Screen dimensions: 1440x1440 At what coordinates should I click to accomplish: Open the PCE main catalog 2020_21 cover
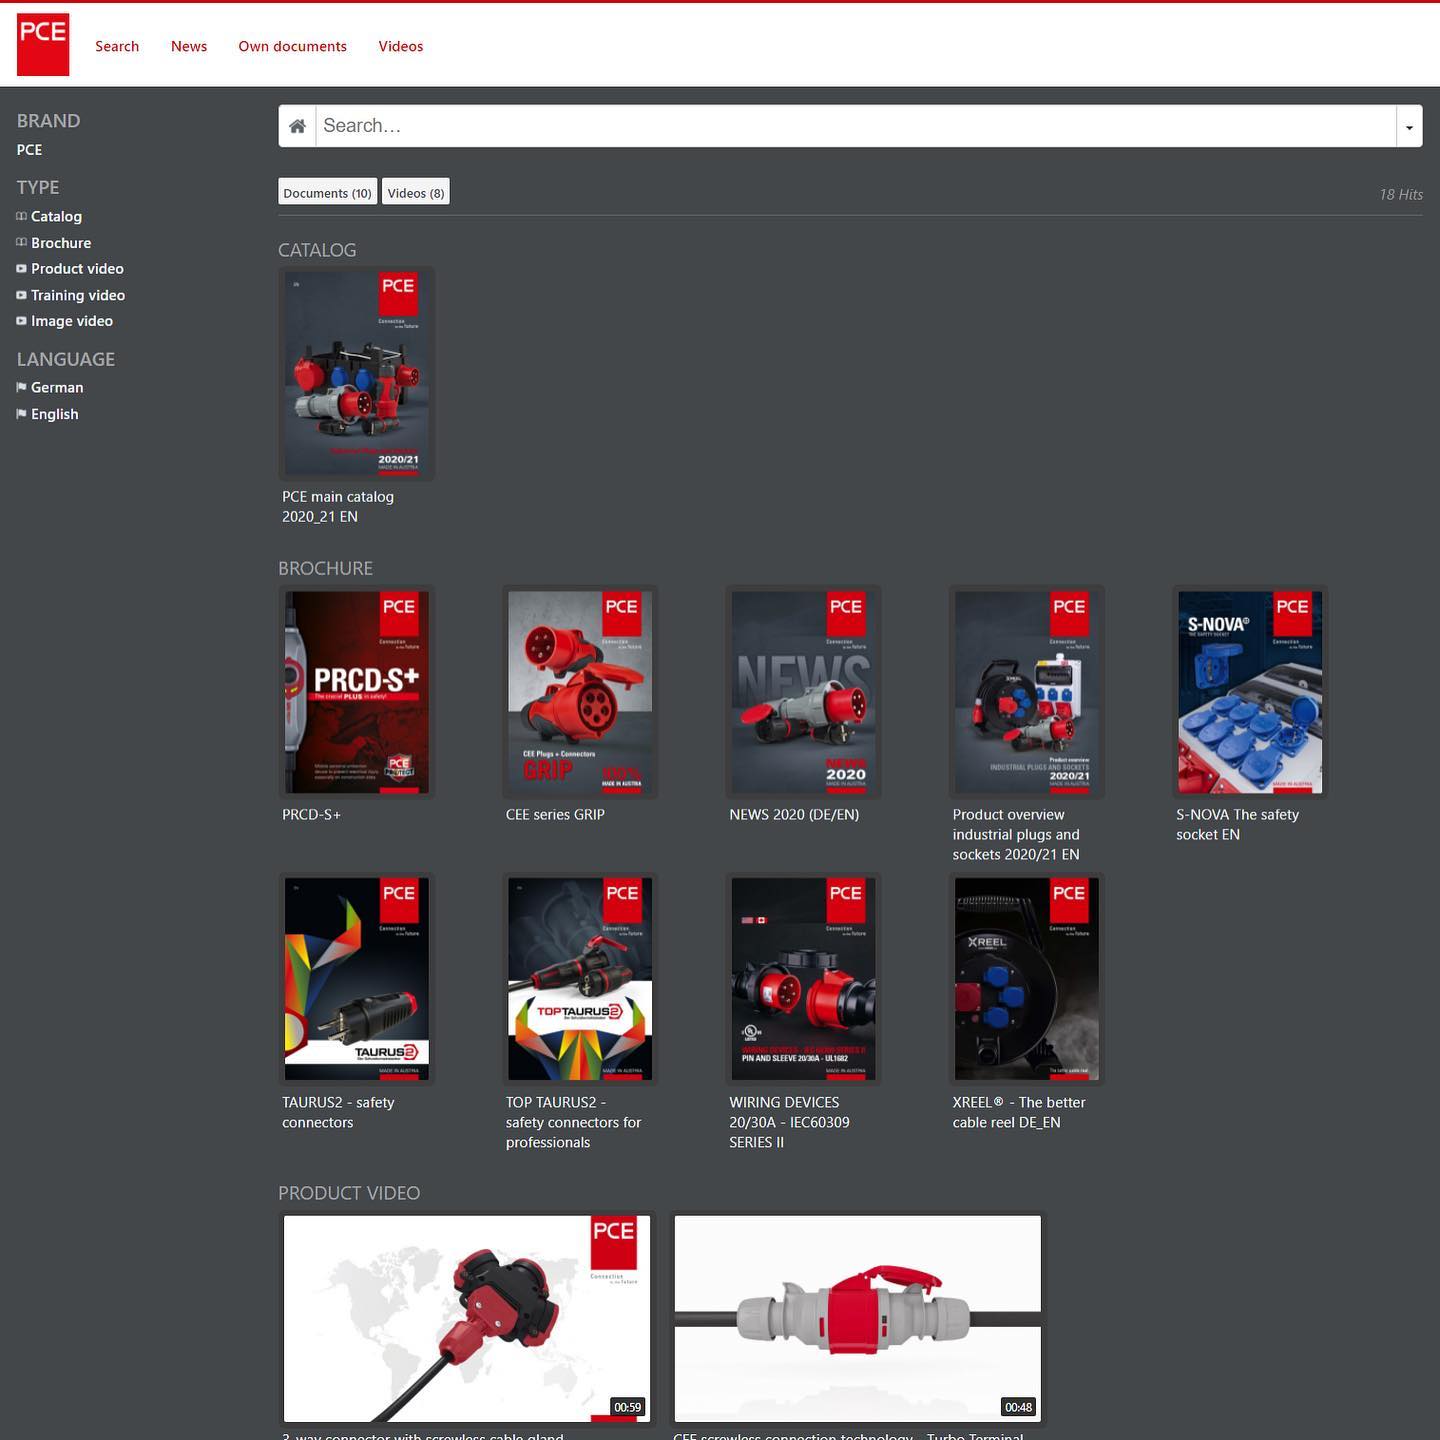[357, 374]
